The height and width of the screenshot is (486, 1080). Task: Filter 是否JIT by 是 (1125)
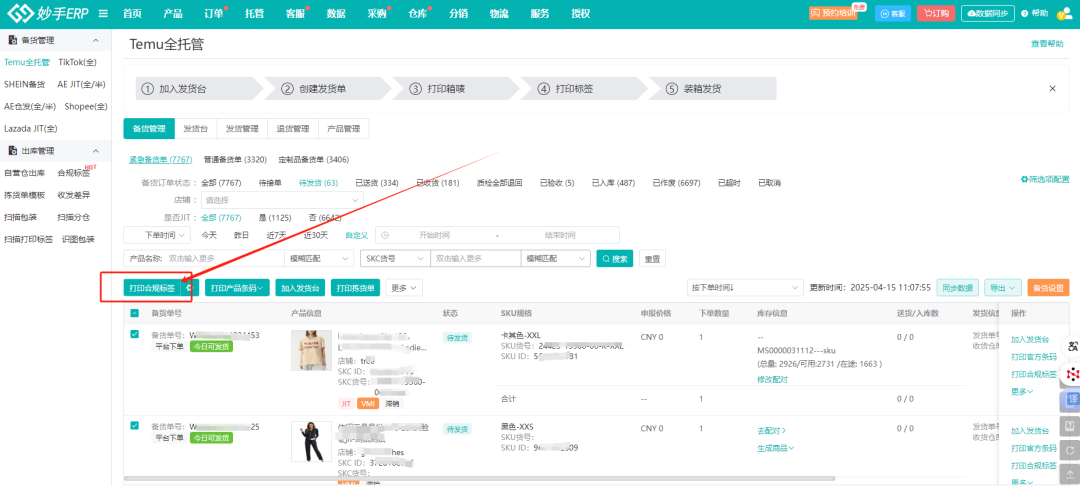click(276, 218)
